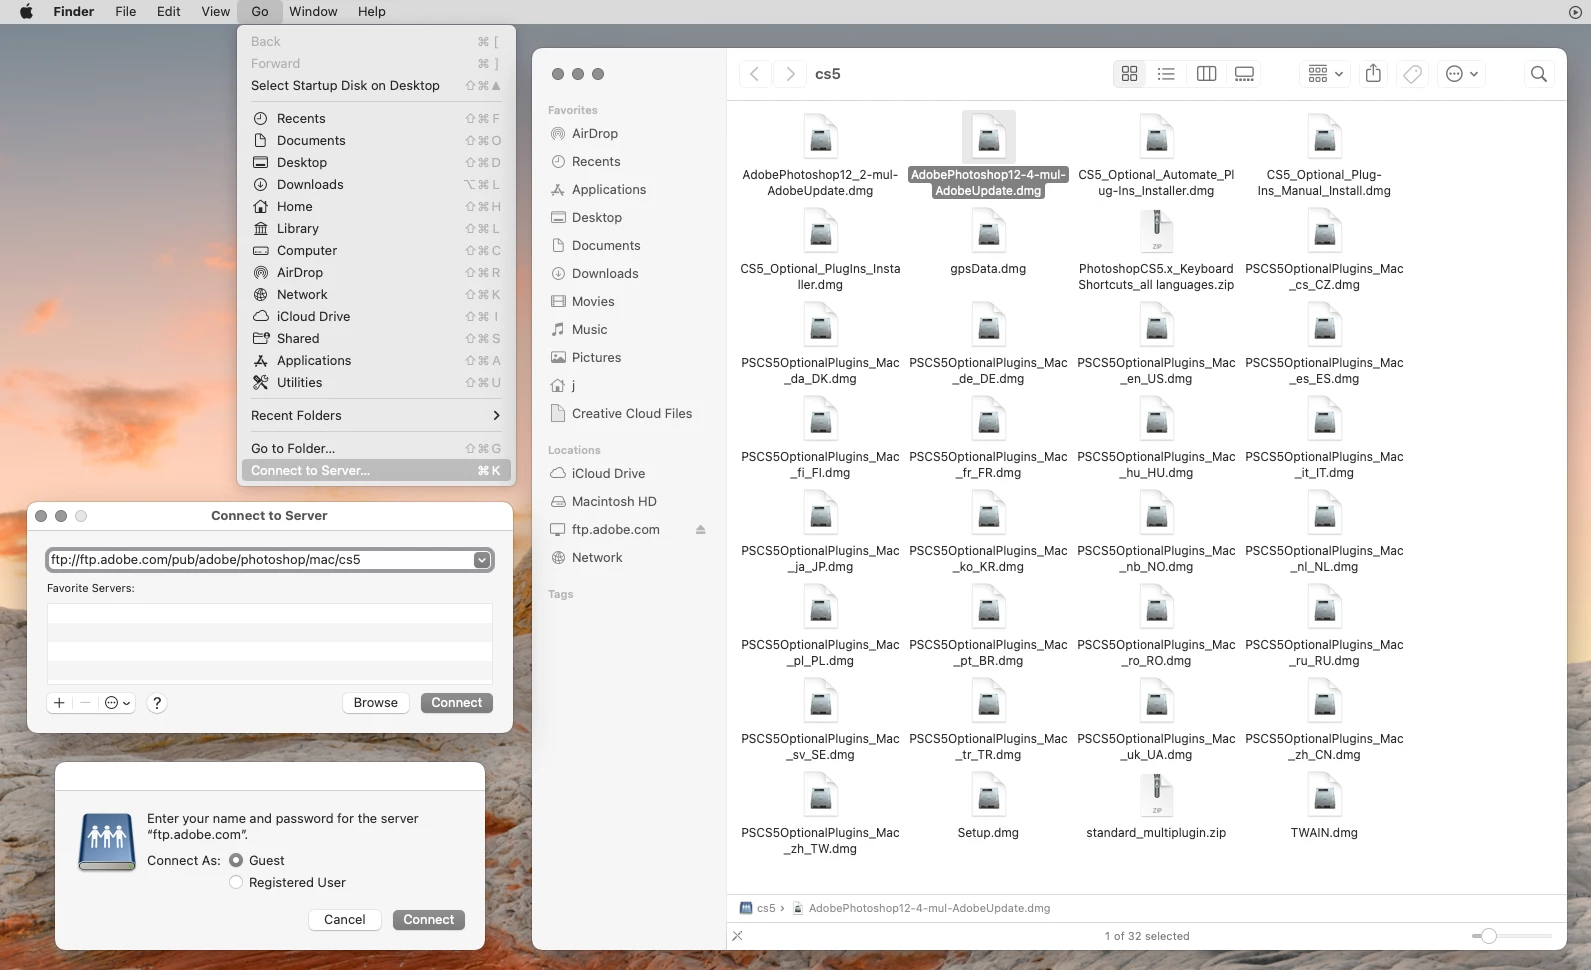Switch Finder to icon view
The image size is (1591, 970).
1129,74
